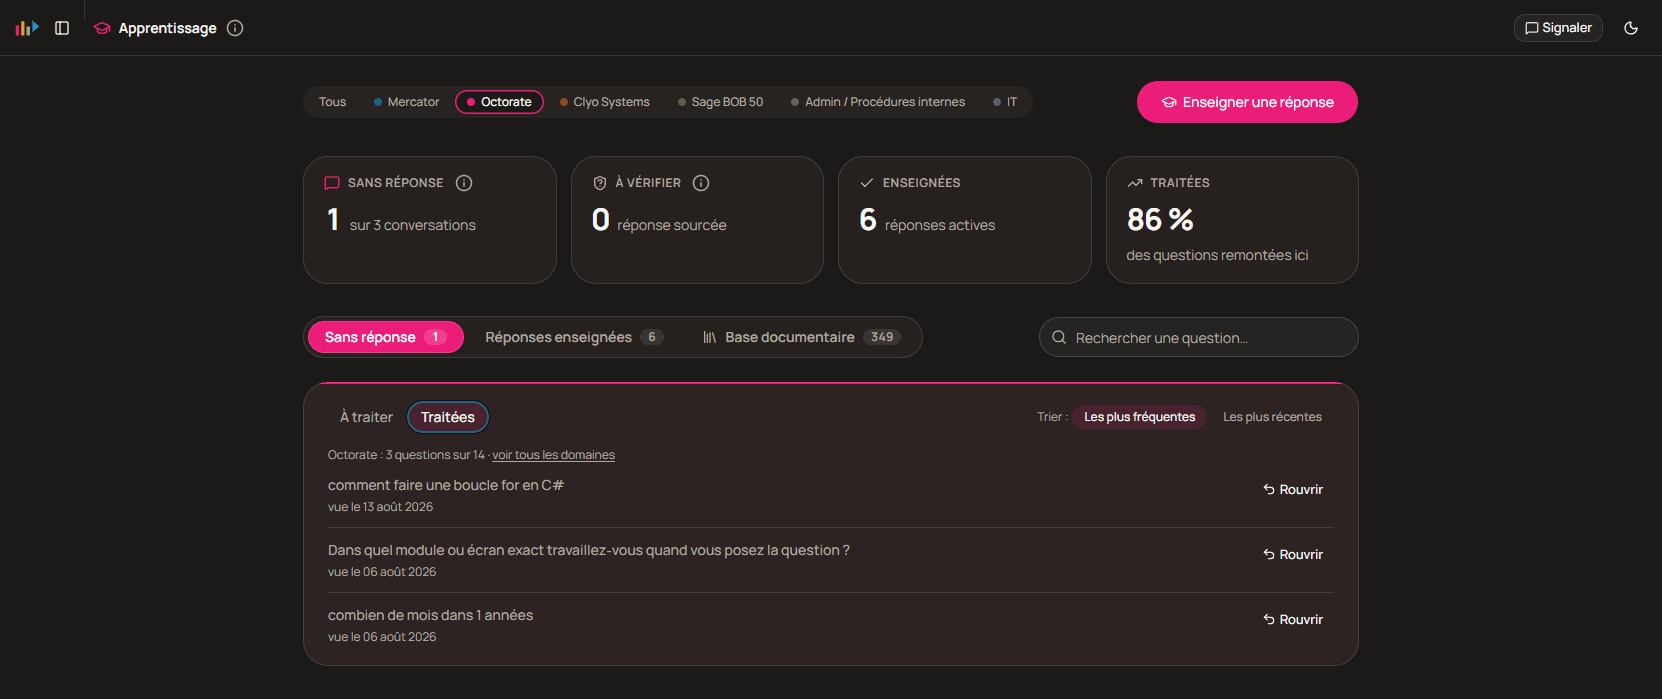Image resolution: width=1662 pixels, height=699 pixels.
Task: Click the Signaler button
Action: click(1558, 28)
